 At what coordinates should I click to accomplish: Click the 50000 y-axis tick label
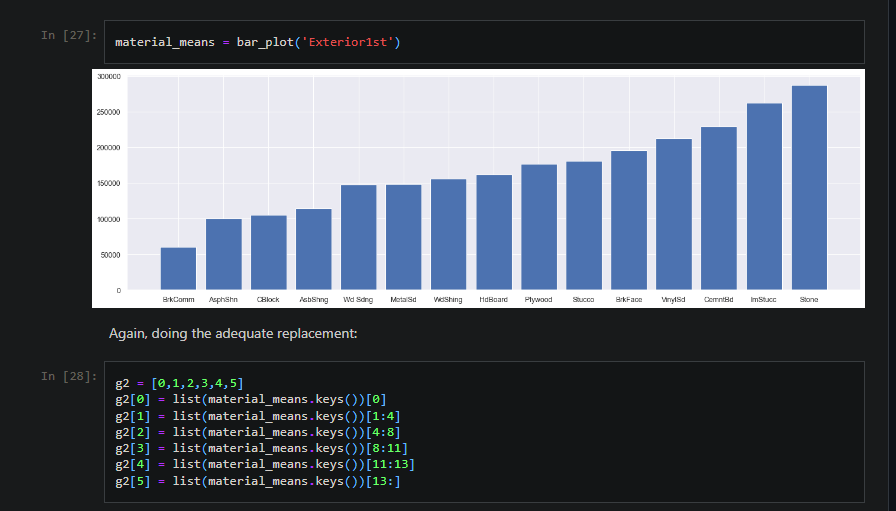click(110, 255)
